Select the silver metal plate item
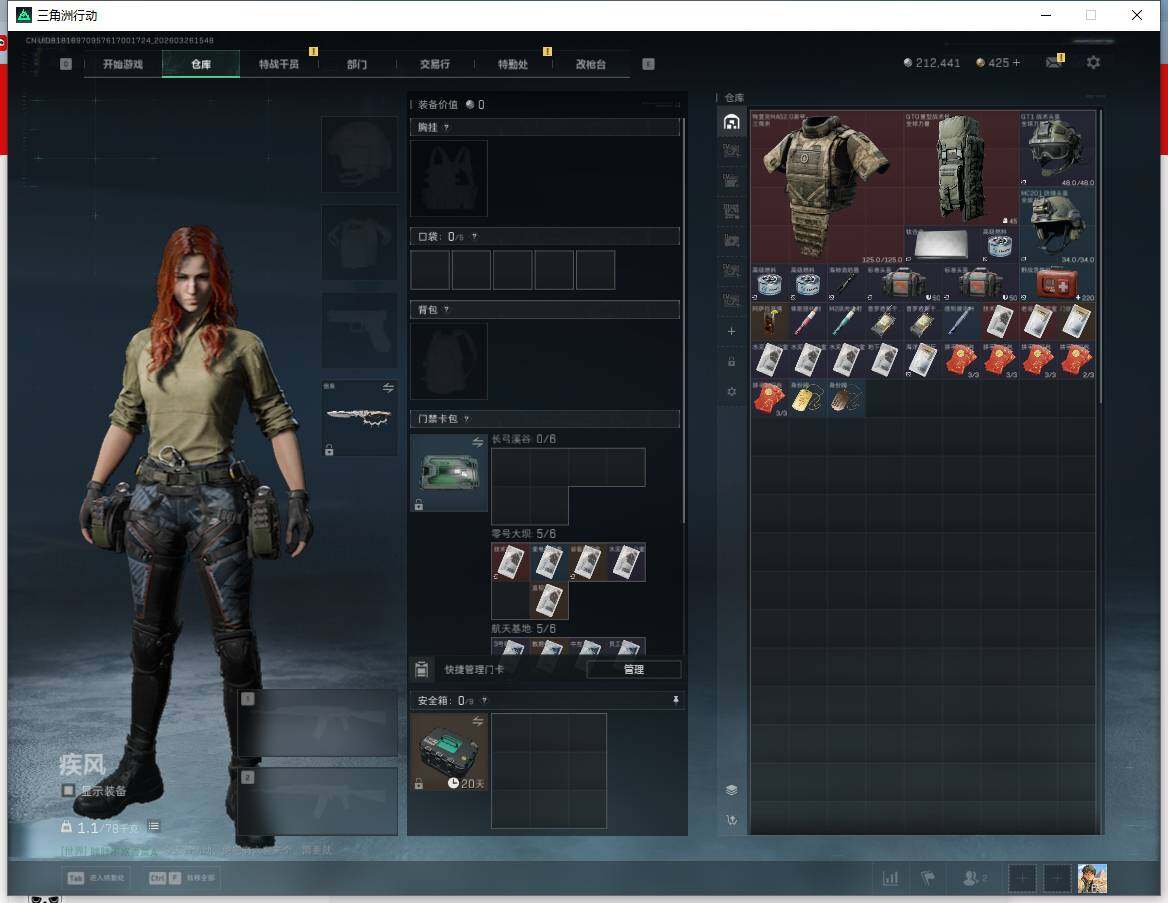The image size is (1168, 903). coord(942,245)
